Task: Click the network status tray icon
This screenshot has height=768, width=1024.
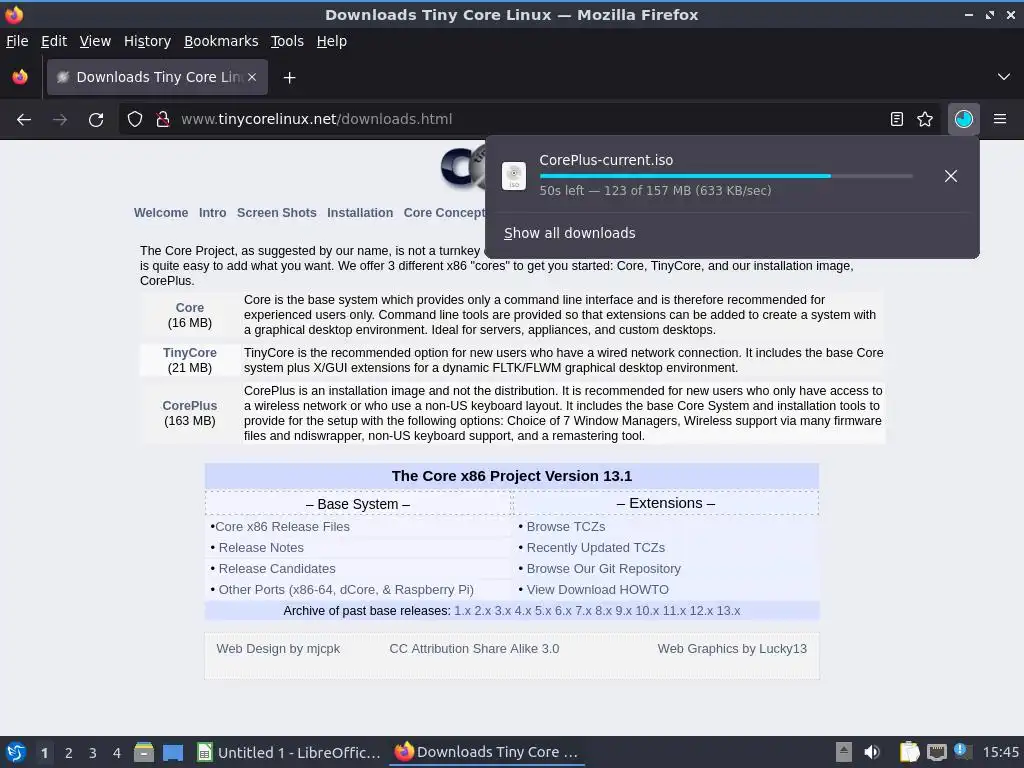Action: (x=936, y=752)
